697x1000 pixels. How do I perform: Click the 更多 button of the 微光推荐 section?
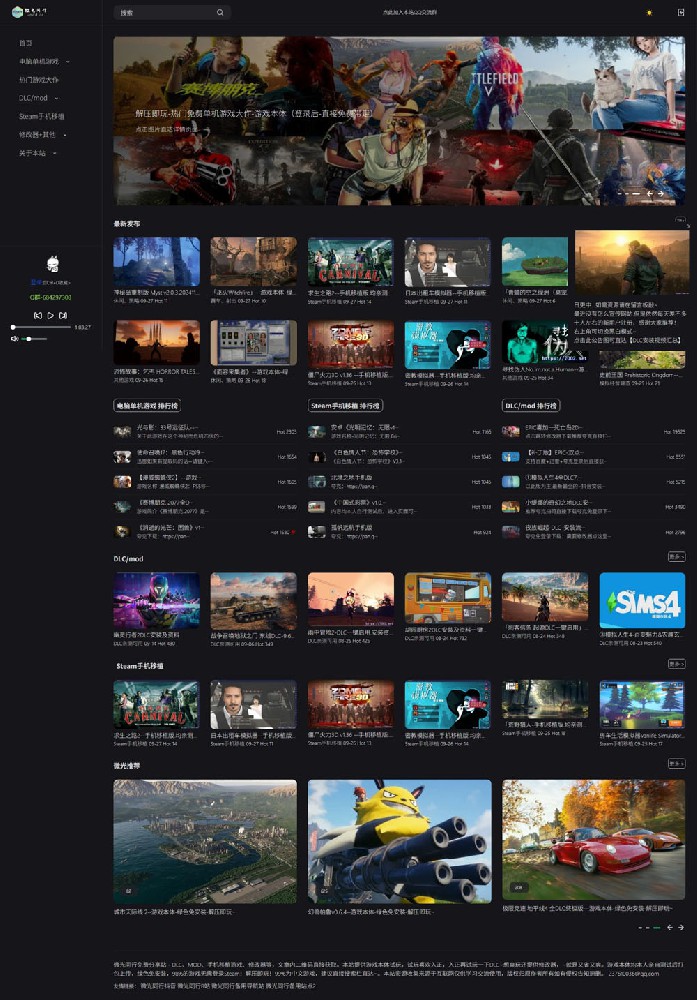point(676,763)
